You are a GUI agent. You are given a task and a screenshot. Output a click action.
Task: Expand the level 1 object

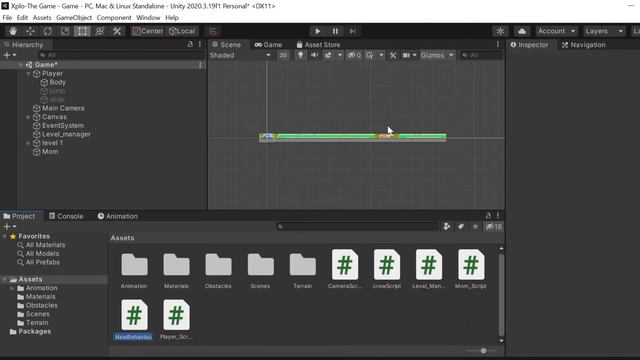28,143
